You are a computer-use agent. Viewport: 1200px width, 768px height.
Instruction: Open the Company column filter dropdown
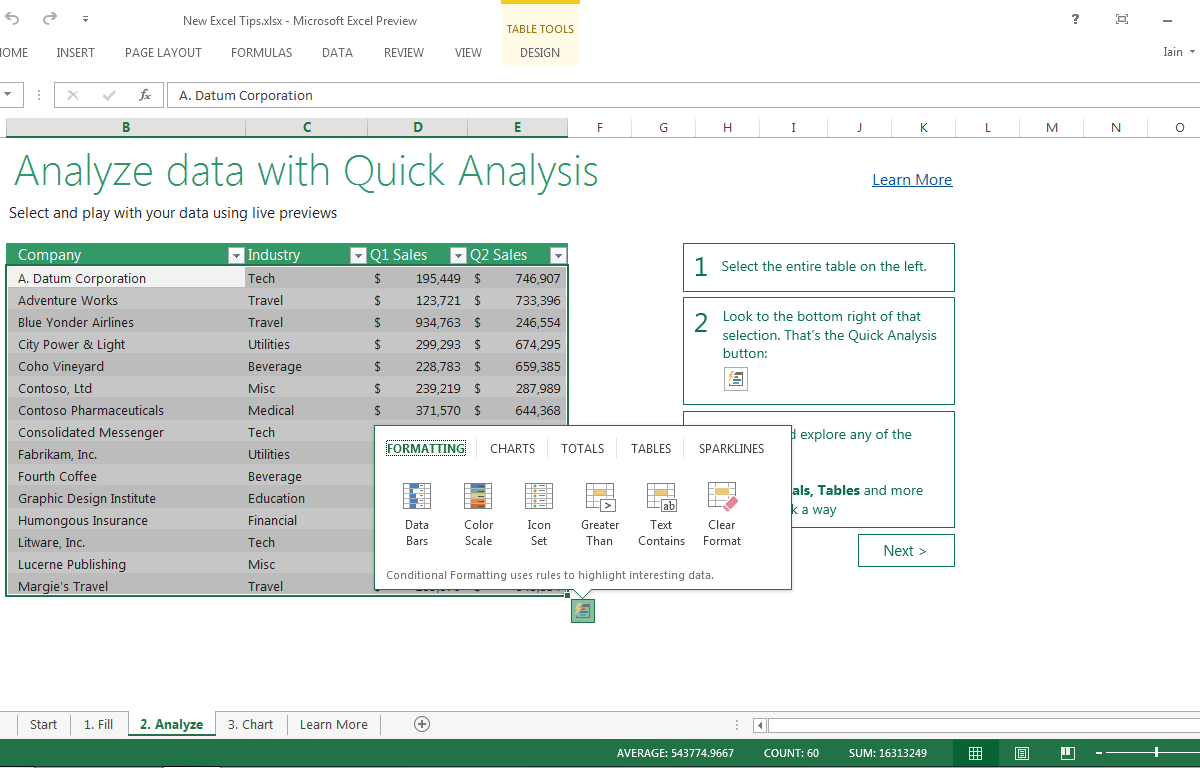(236, 255)
